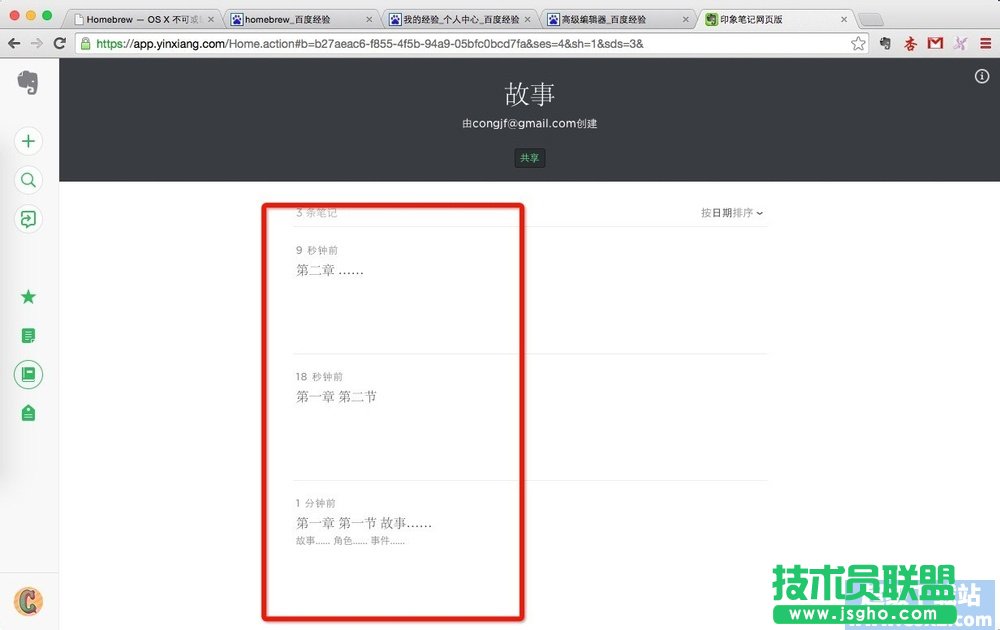The image size is (1000, 630).
Task: Click the green lock icon in address bar
Action: [x=85, y=43]
